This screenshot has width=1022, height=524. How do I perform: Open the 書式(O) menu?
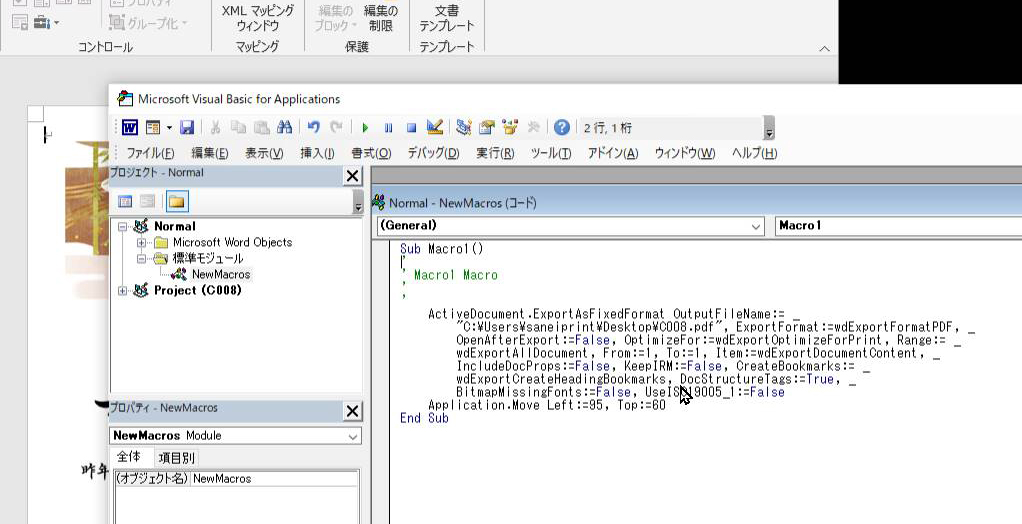coord(372,153)
